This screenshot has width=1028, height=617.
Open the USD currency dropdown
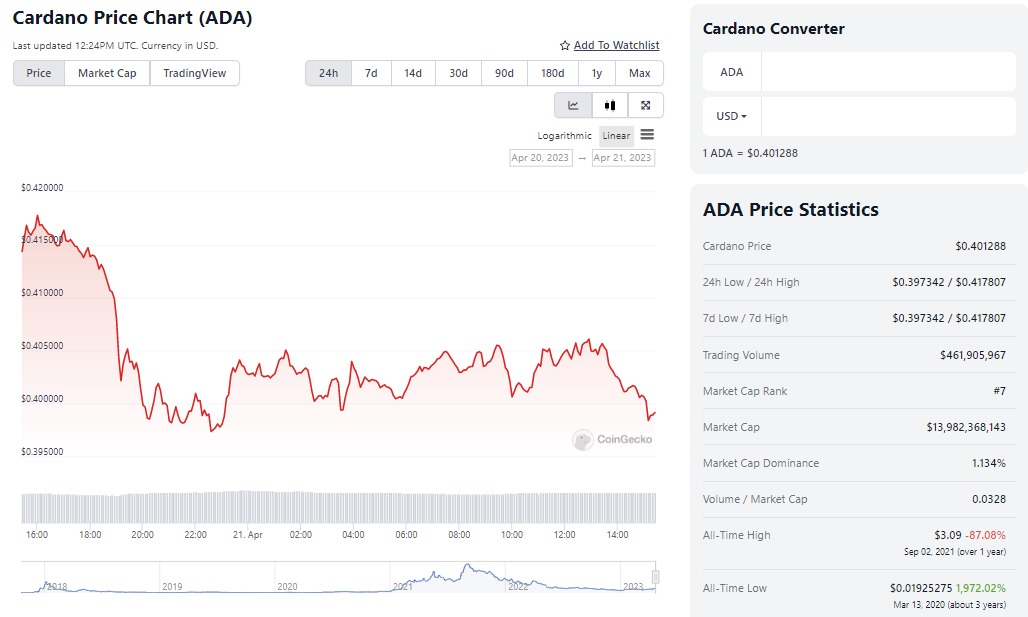coord(731,116)
